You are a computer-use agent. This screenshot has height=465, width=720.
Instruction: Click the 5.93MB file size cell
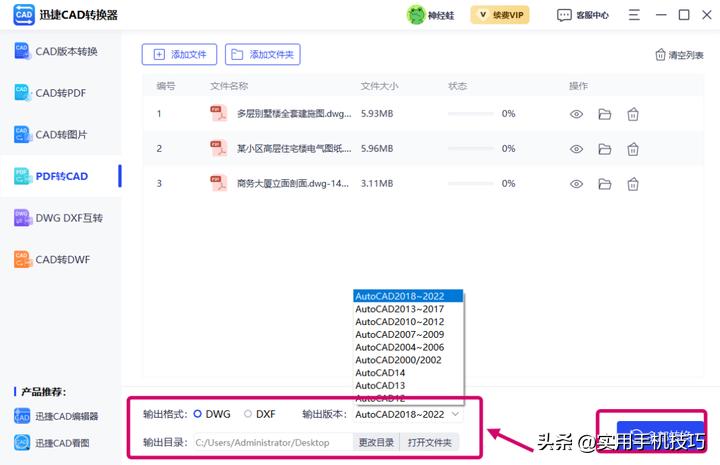coord(377,113)
